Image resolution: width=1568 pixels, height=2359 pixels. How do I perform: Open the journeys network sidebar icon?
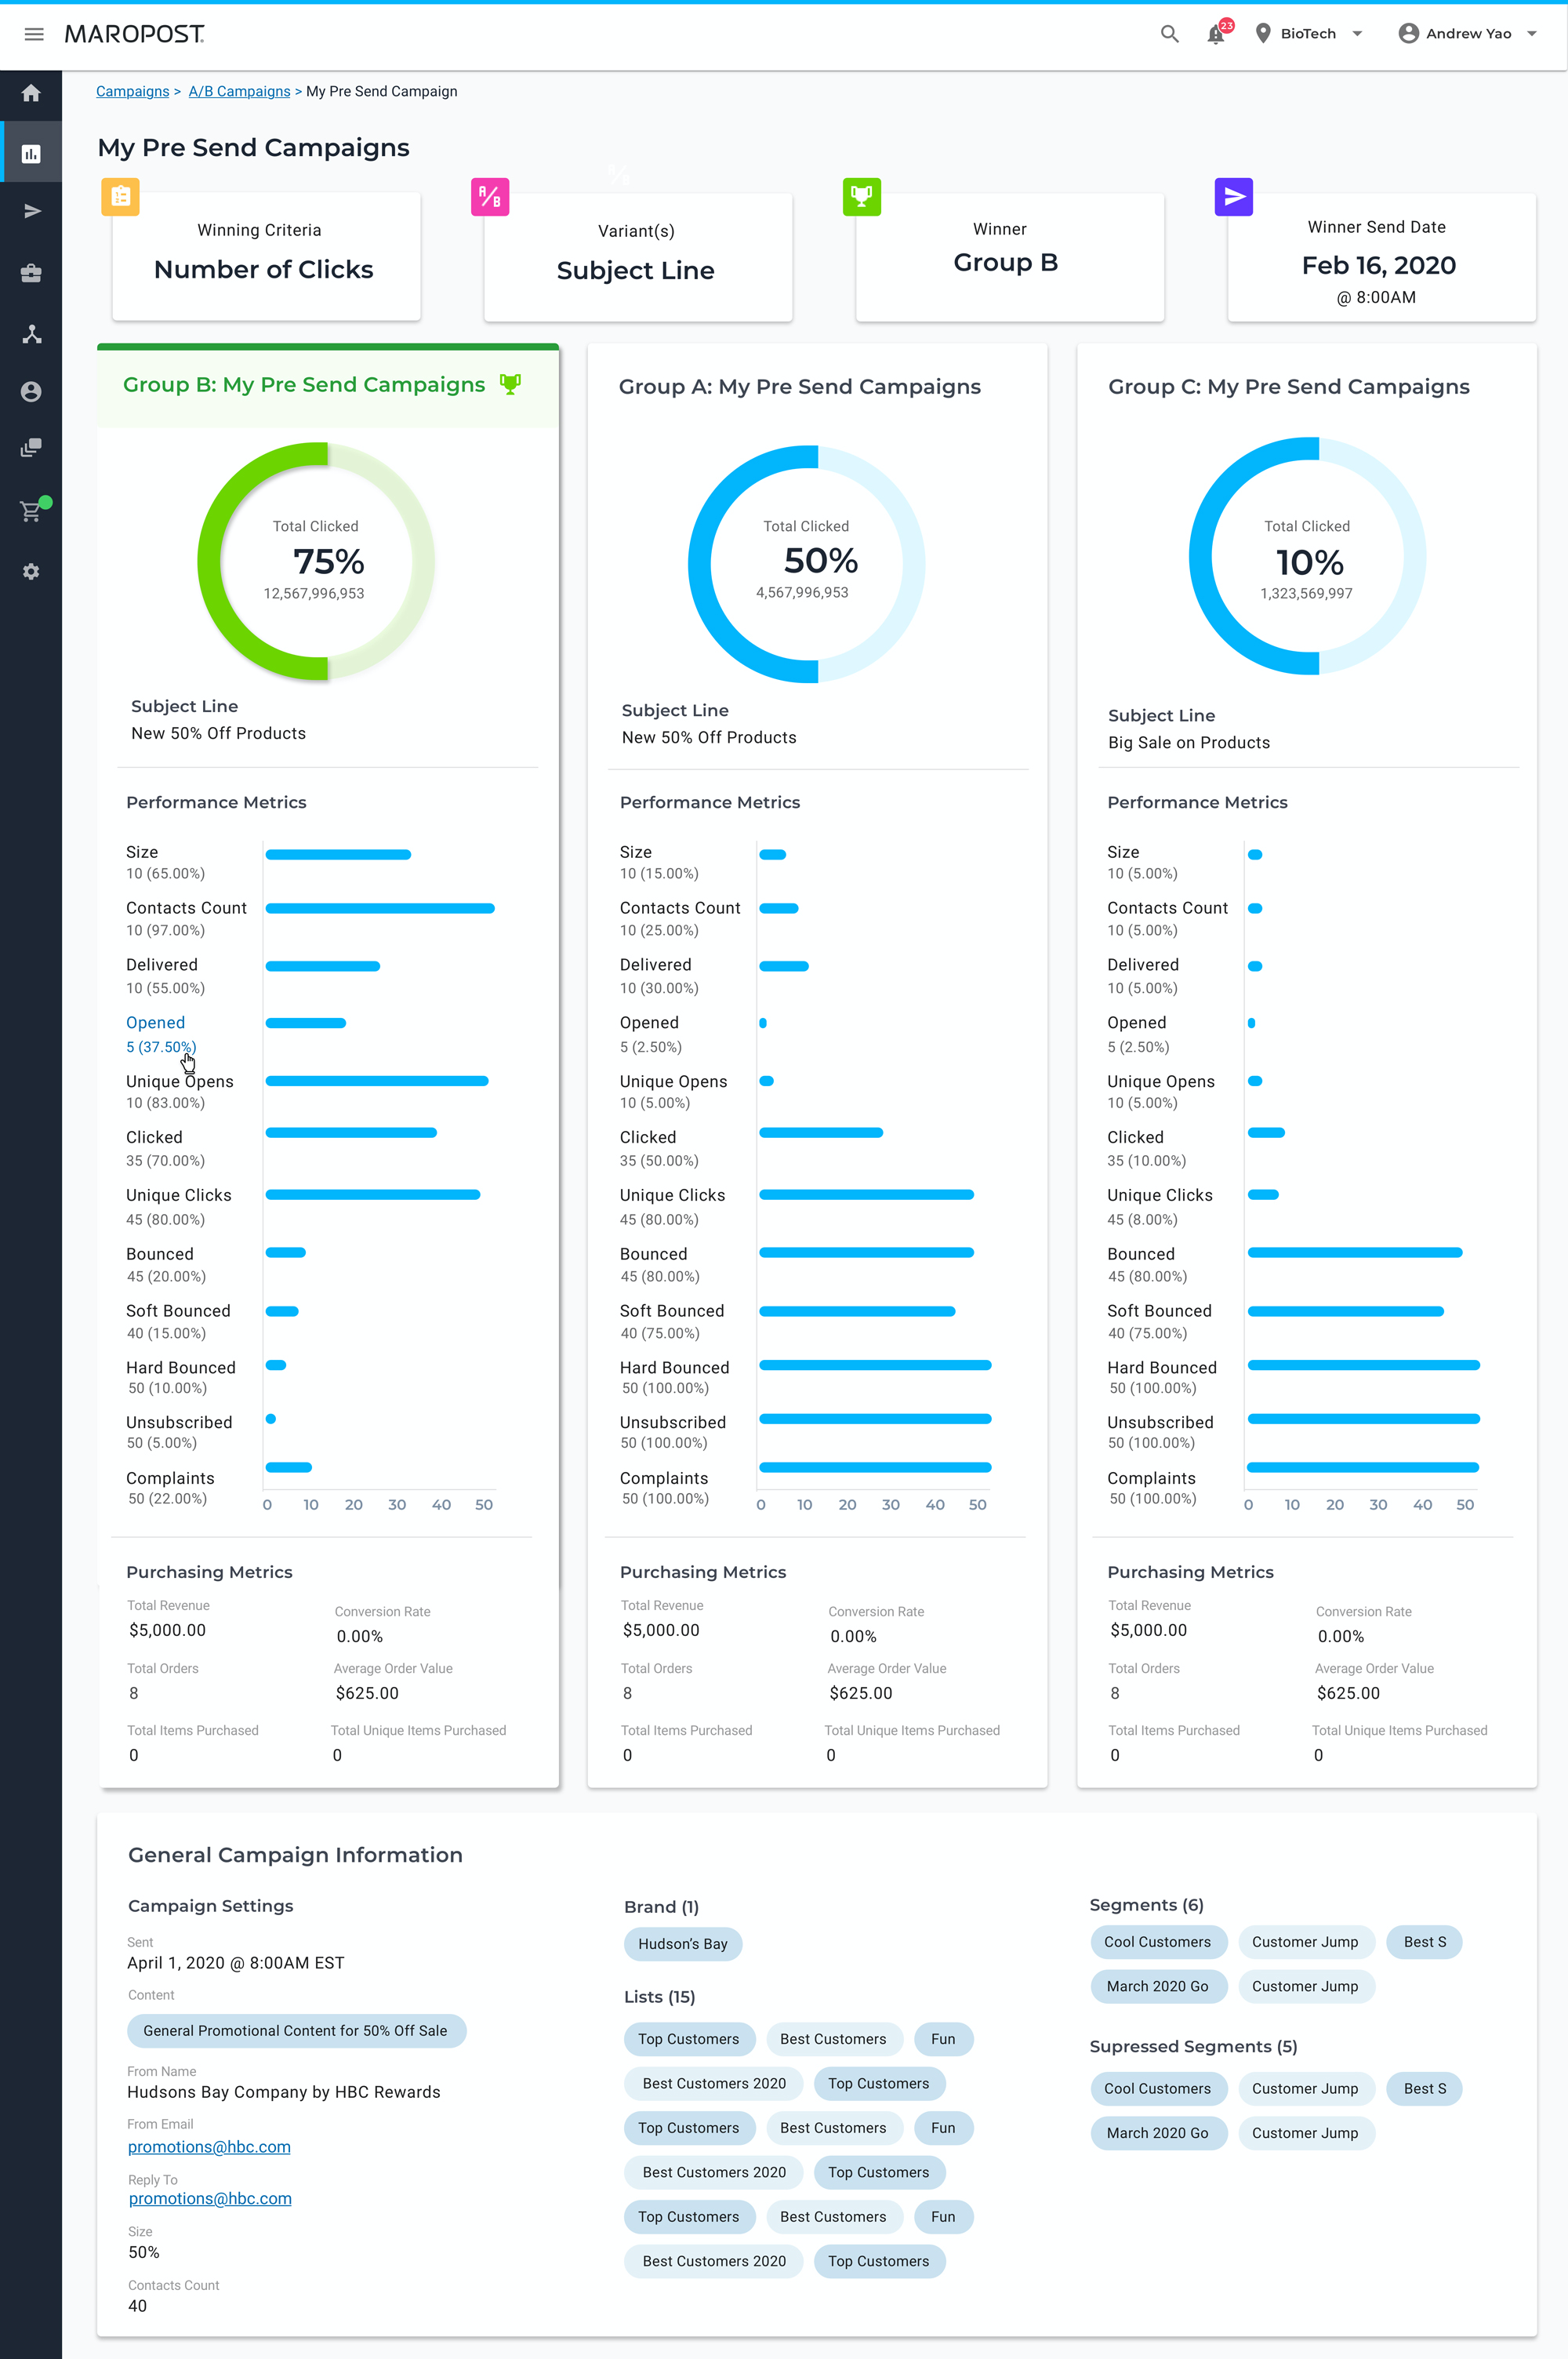tap(31, 334)
